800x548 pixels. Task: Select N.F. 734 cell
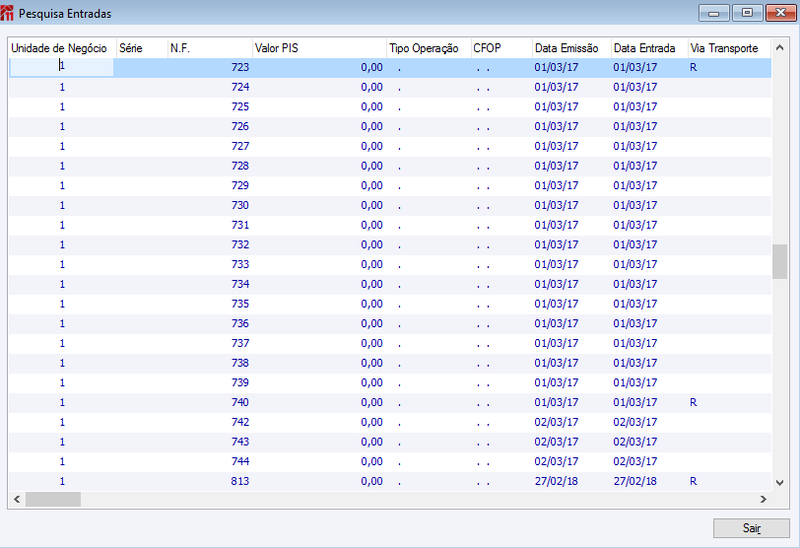click(210, 284)
